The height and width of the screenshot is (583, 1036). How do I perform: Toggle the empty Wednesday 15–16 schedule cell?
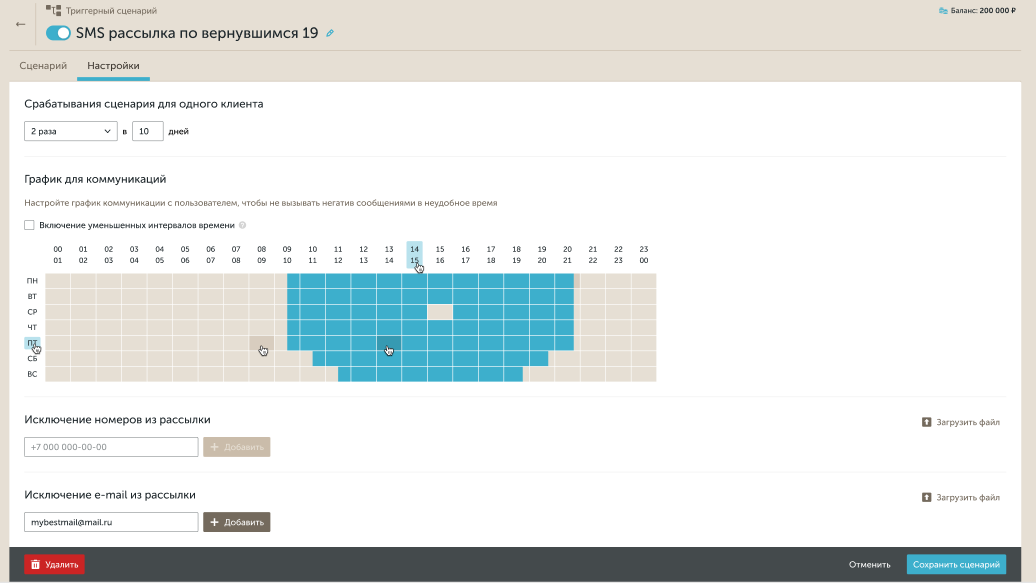pos(440,312)
